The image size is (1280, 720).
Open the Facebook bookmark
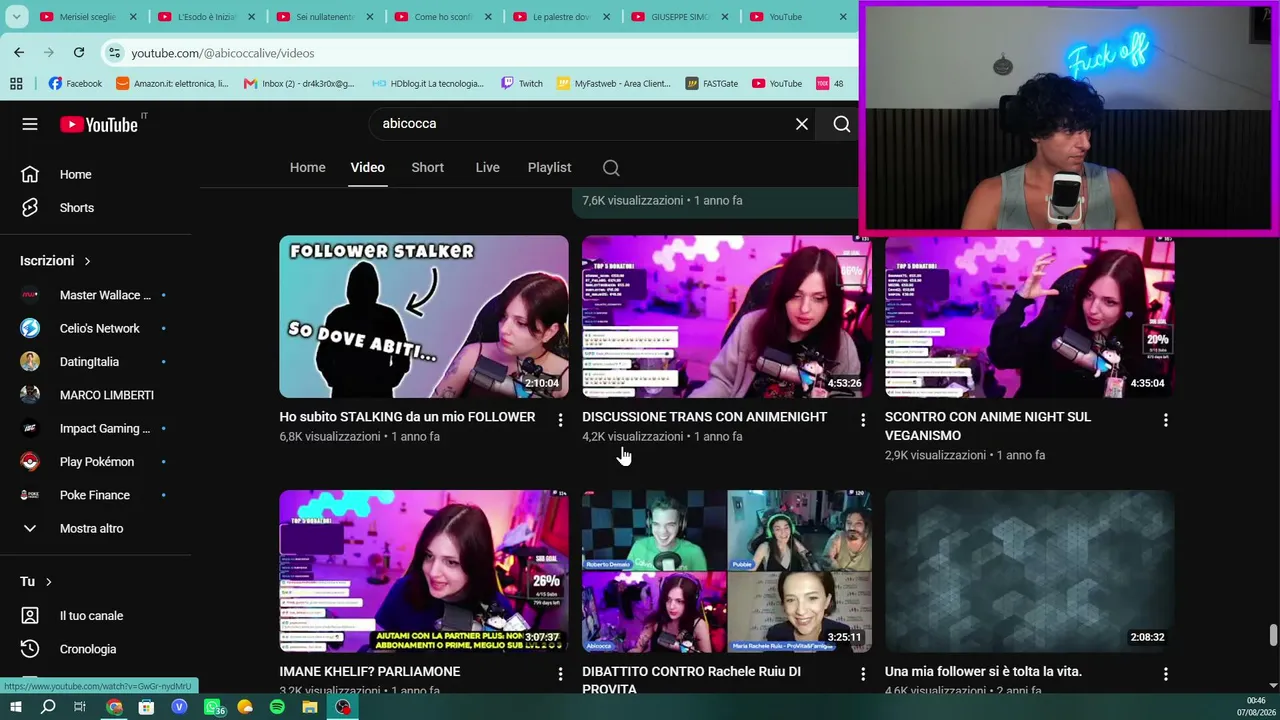click(75, 84)
